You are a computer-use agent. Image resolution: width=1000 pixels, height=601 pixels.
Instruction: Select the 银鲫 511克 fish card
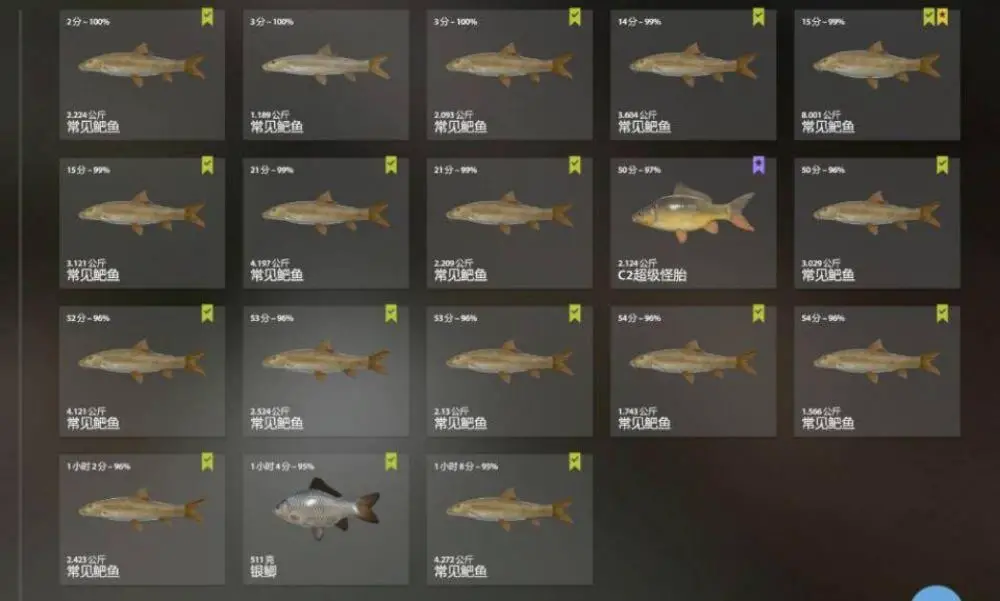coord(326,519)
